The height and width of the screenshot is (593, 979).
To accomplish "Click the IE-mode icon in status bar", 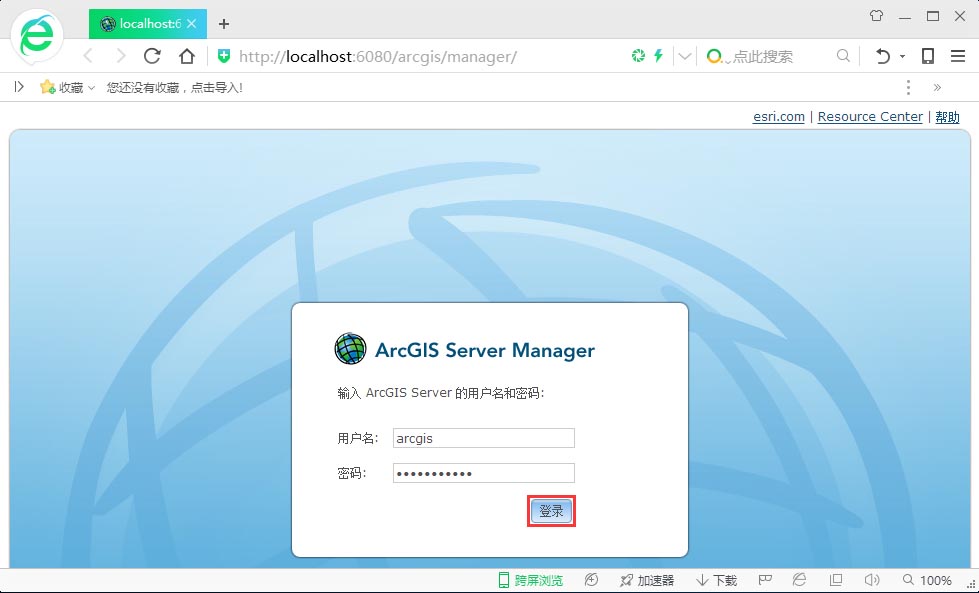I will [799, 580].
